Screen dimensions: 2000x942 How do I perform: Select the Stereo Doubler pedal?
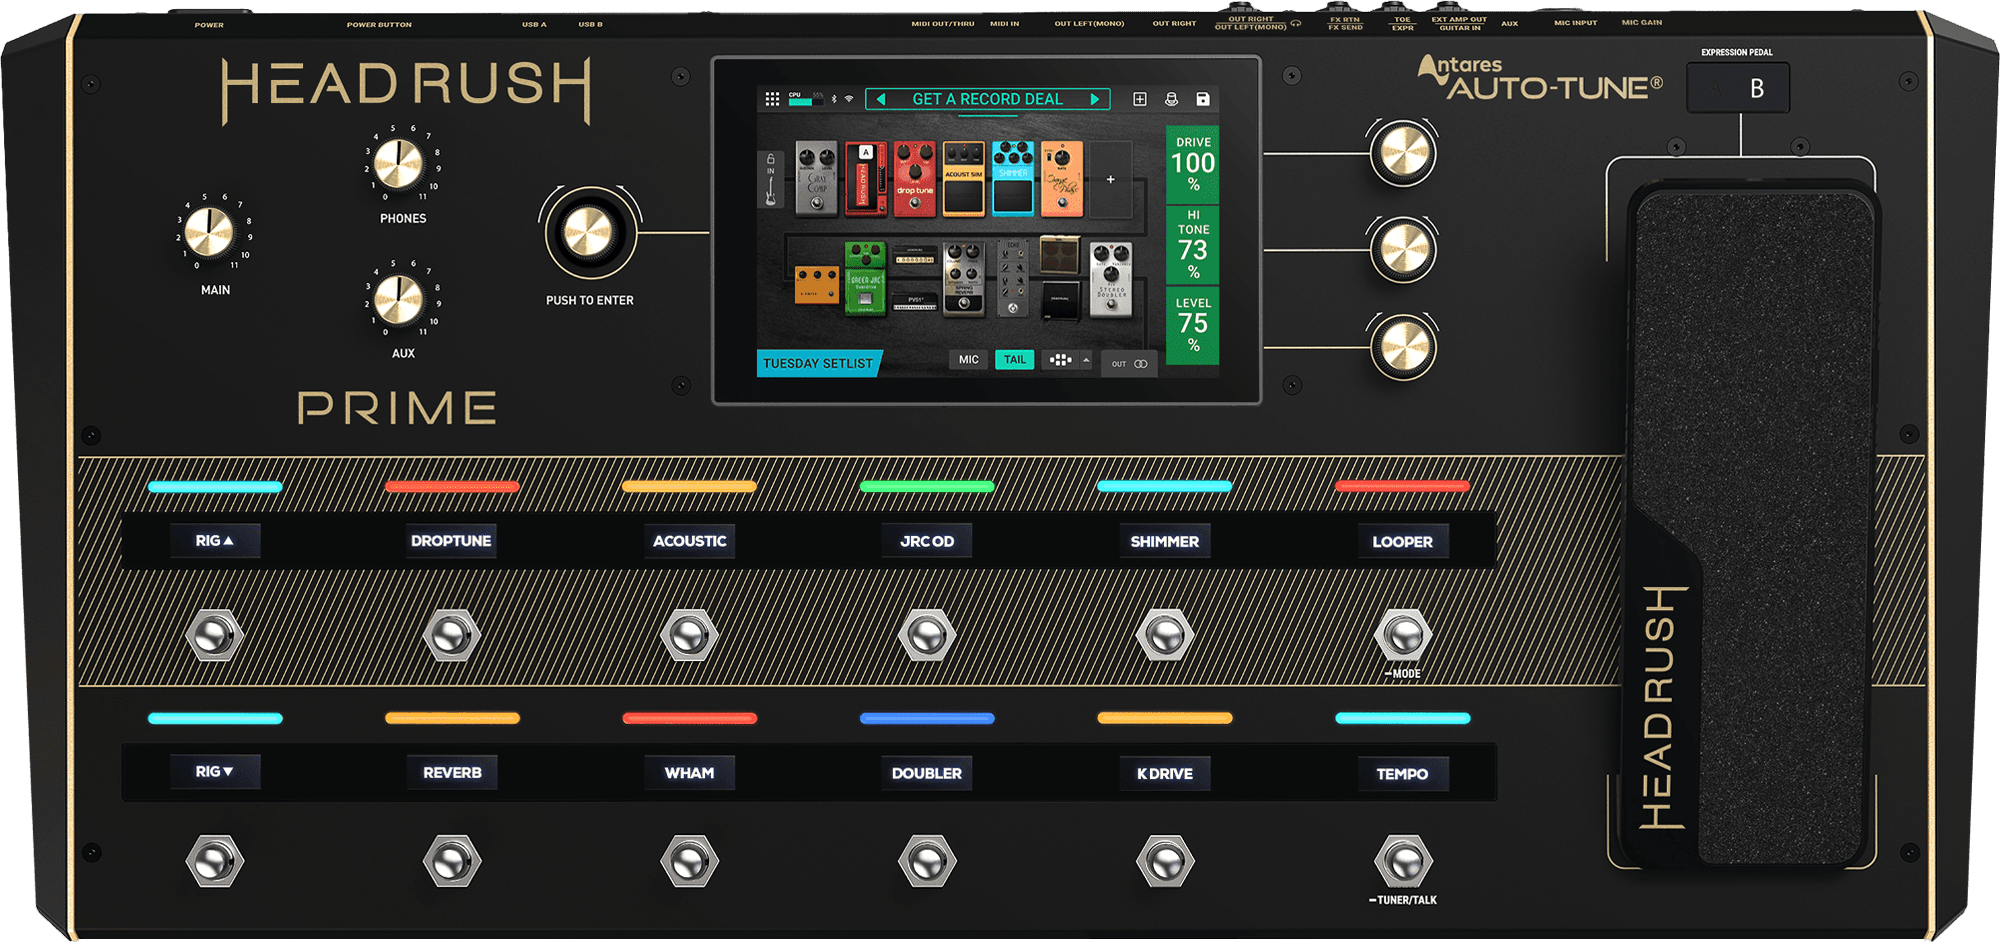pos(1110,278)
